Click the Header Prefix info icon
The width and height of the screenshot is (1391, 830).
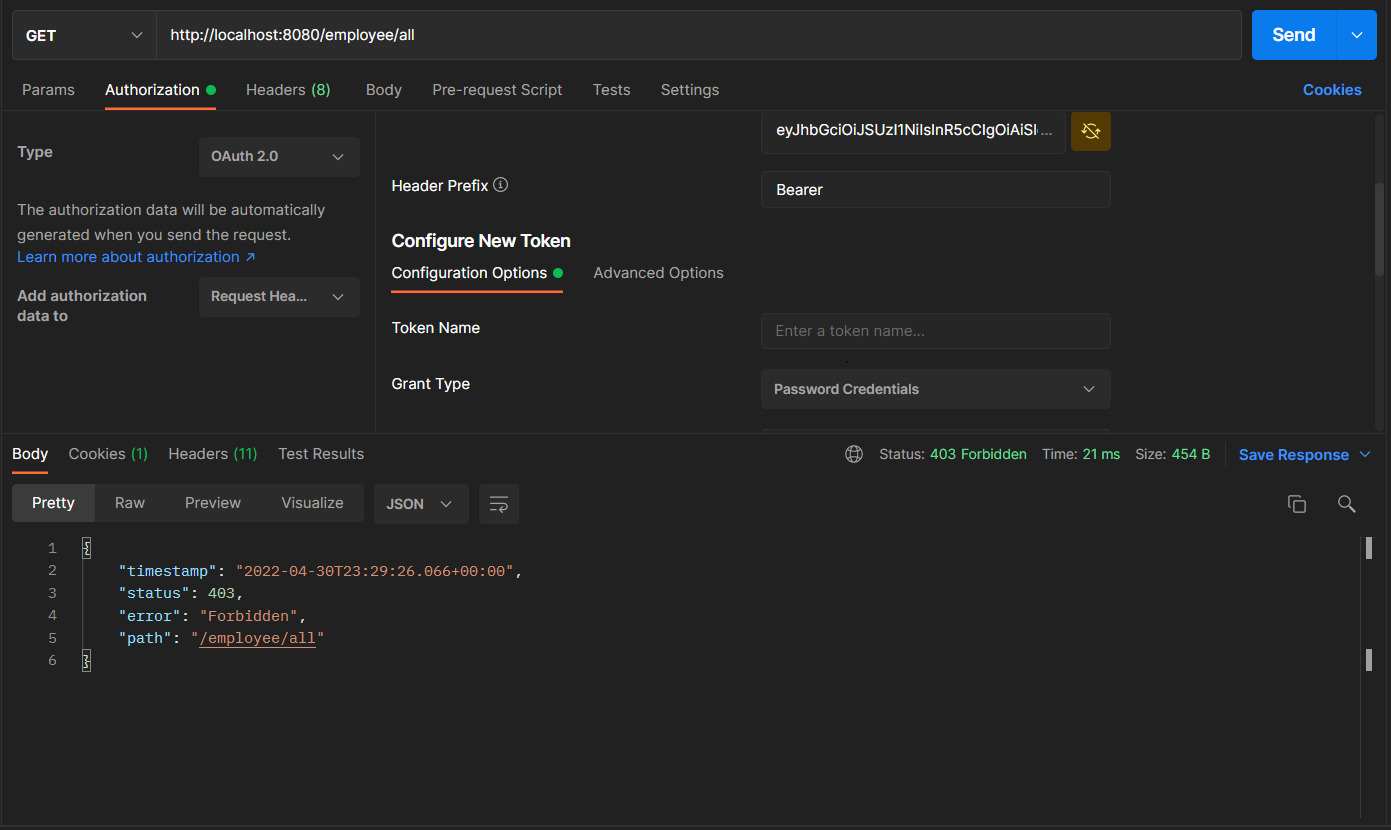click(x=501, y=185)
